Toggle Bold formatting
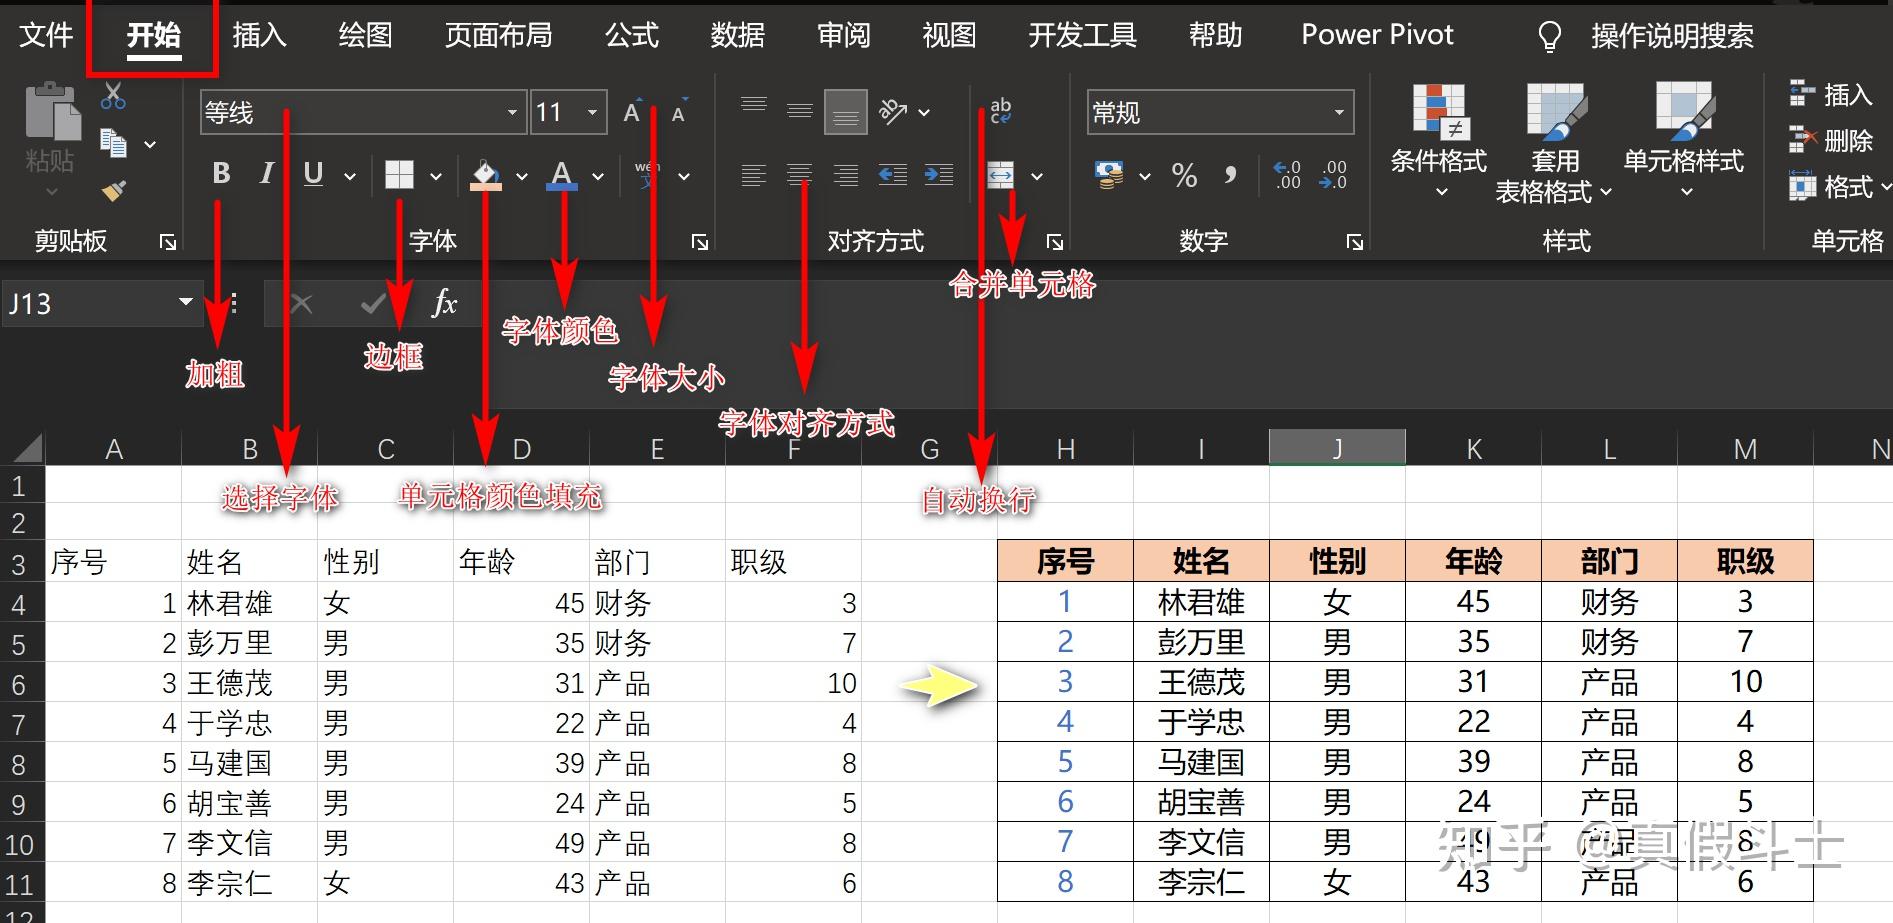Image resolution: width=1893 pixels, height=923 pixels. tap(221, 174)
